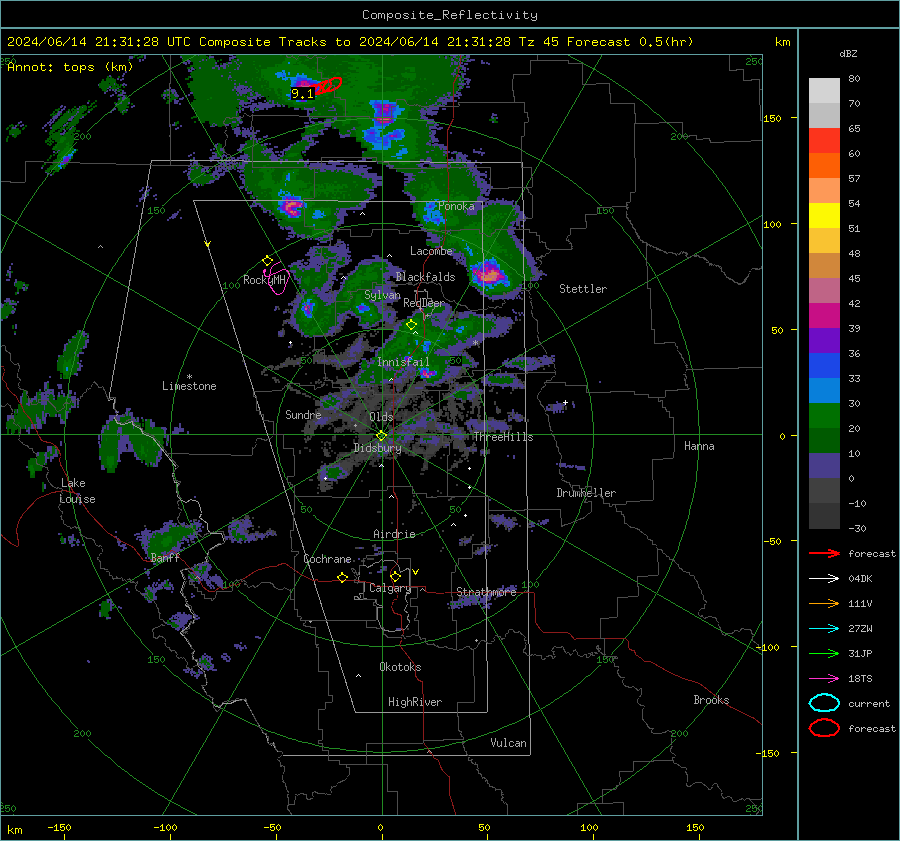
Task: Click the asterisk marker above Limestone
Action: click(x=189, y=377)
